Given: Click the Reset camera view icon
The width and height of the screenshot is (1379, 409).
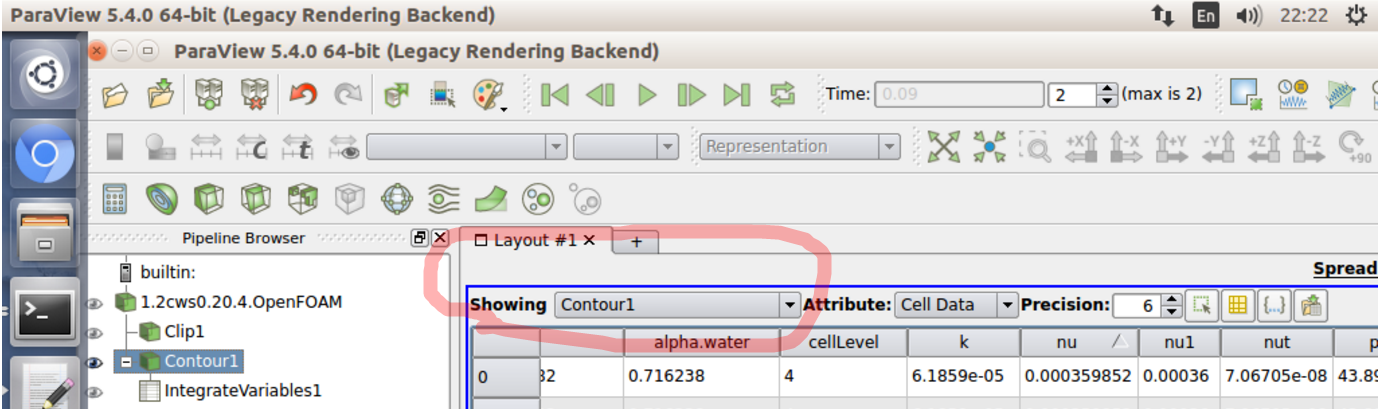Looking at the screenshot, I should point(943,147).
